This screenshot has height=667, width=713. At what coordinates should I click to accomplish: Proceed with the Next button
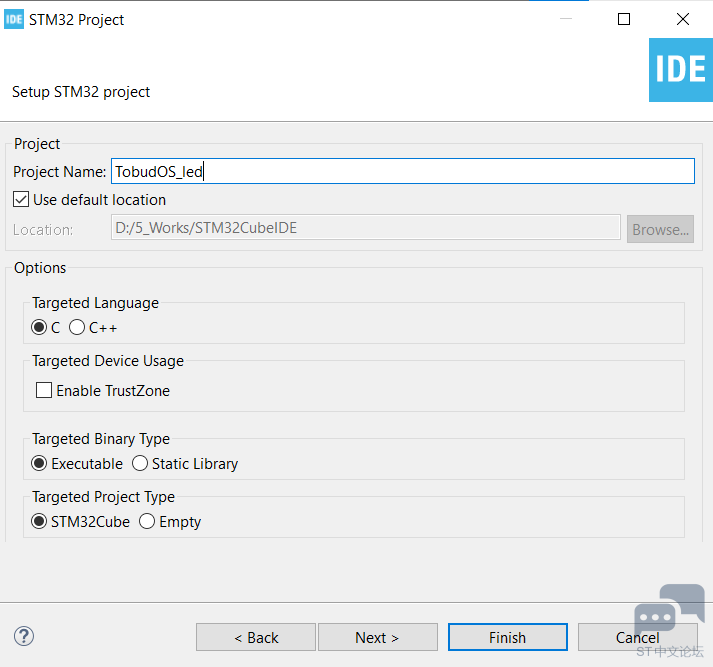(x=377, y=637)
